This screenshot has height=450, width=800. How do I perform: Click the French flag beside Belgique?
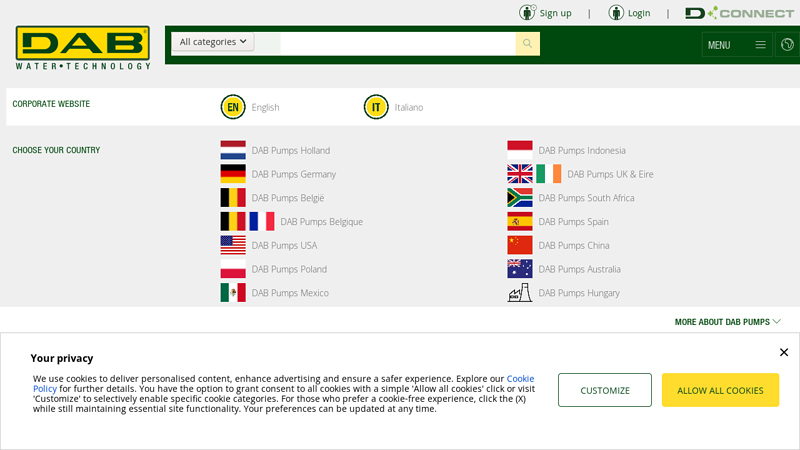tap(262, 221)
